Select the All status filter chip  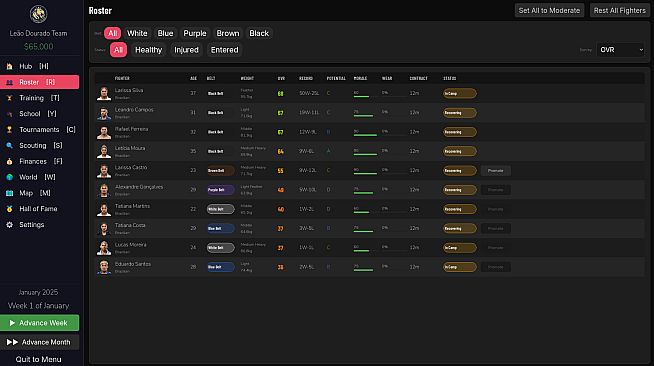pos(118,50)
